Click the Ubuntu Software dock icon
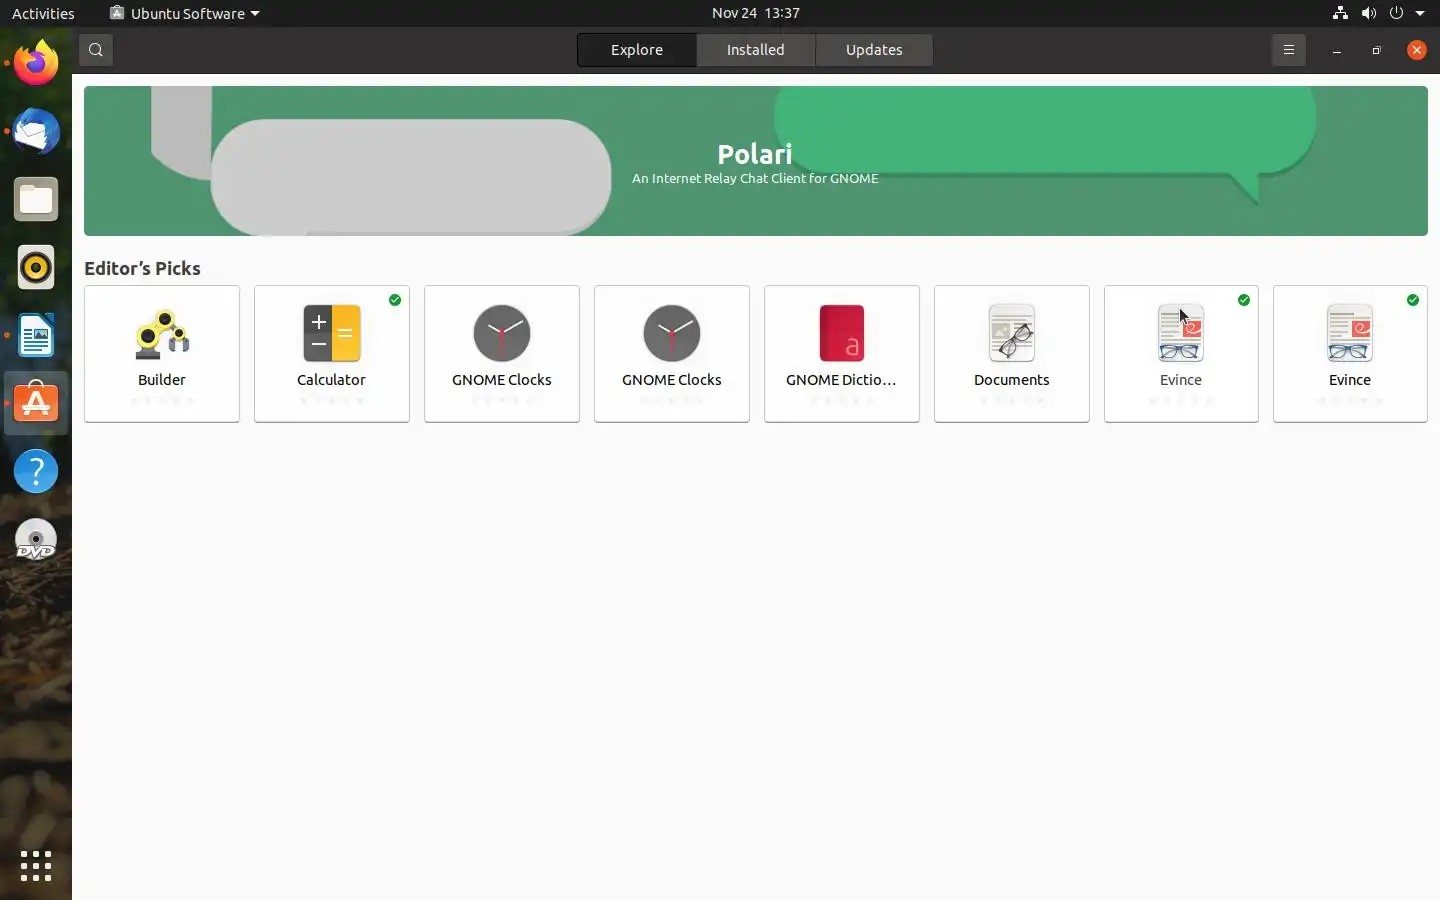Image resolution: width=1440 pixels, height=900 pixels. tap(36, 403)
